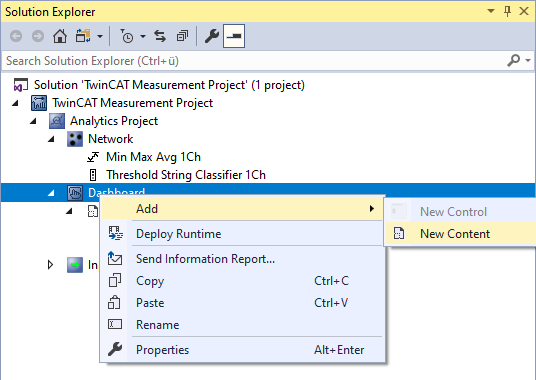Select Threshold String Classifier 1Ch
The height and width of the screenshot is (380, 536).
(186, 175)
